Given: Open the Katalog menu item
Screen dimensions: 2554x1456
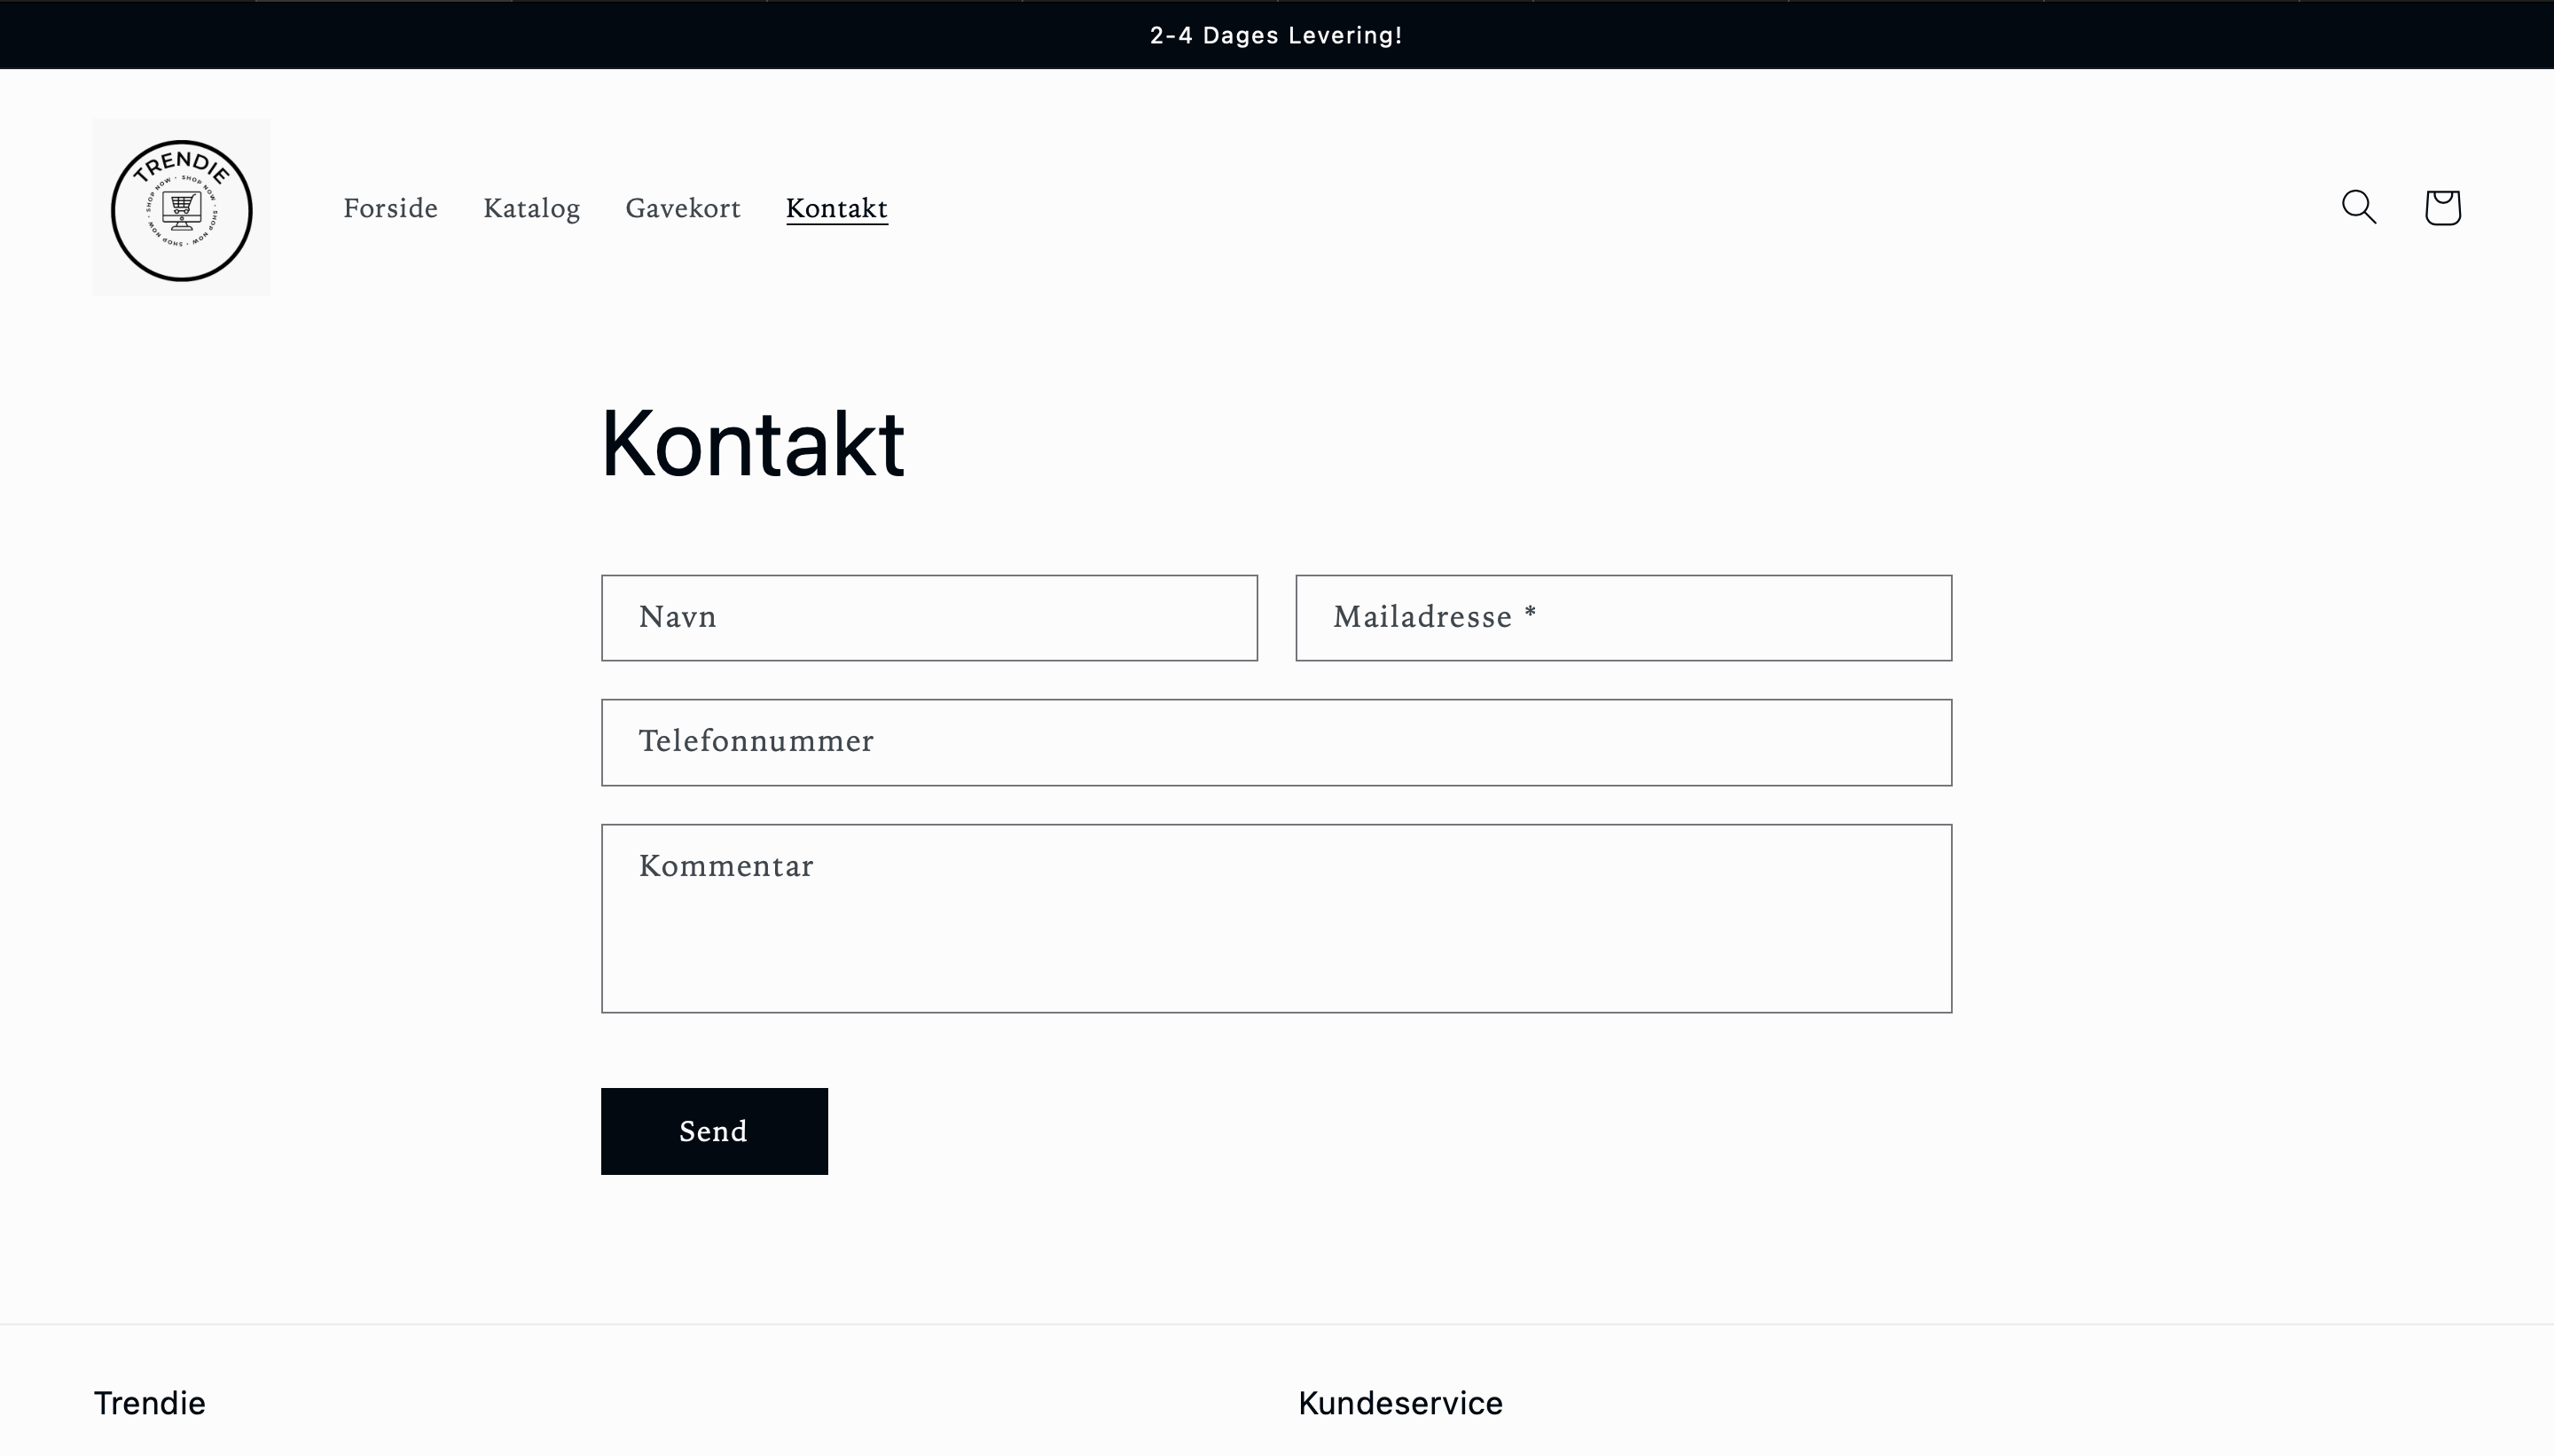Looking at the screenshot, I should click(x=531, y=208).
